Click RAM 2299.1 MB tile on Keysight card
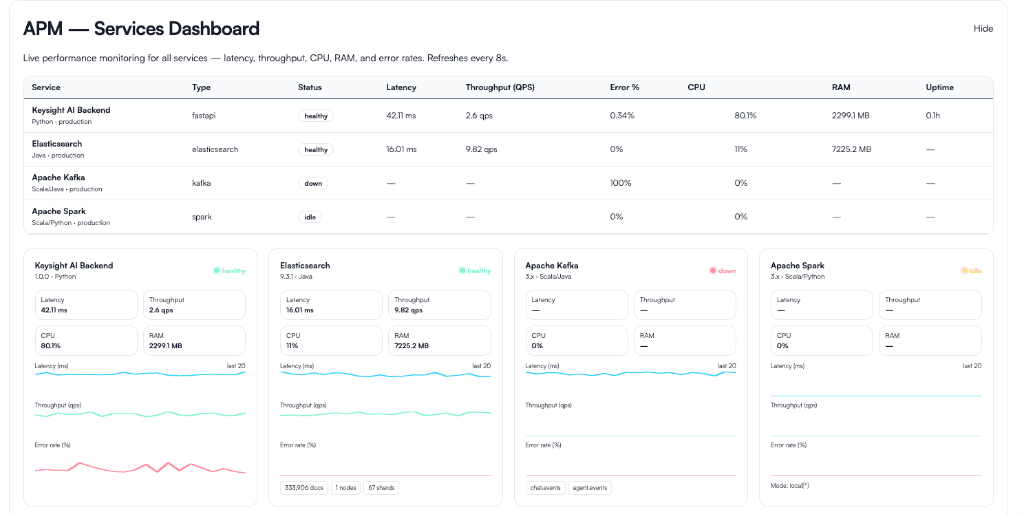Screen dimensions: 1024x514 [195, 340]
